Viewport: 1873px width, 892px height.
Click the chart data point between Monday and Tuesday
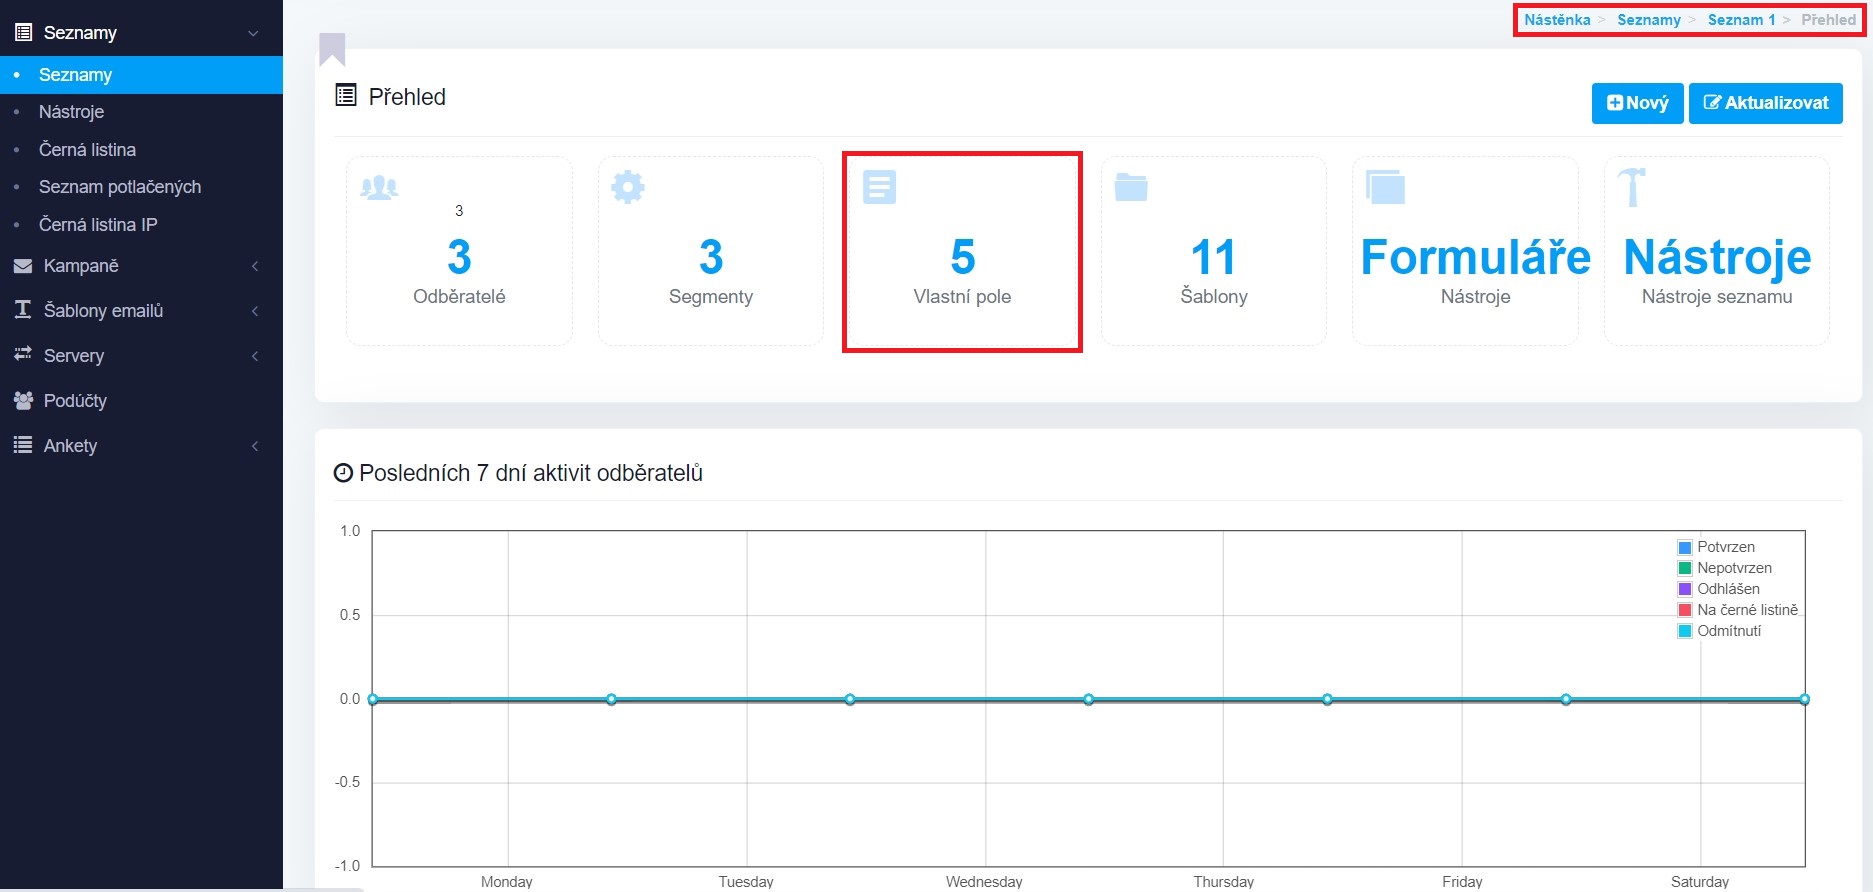[x=611, y=699]
